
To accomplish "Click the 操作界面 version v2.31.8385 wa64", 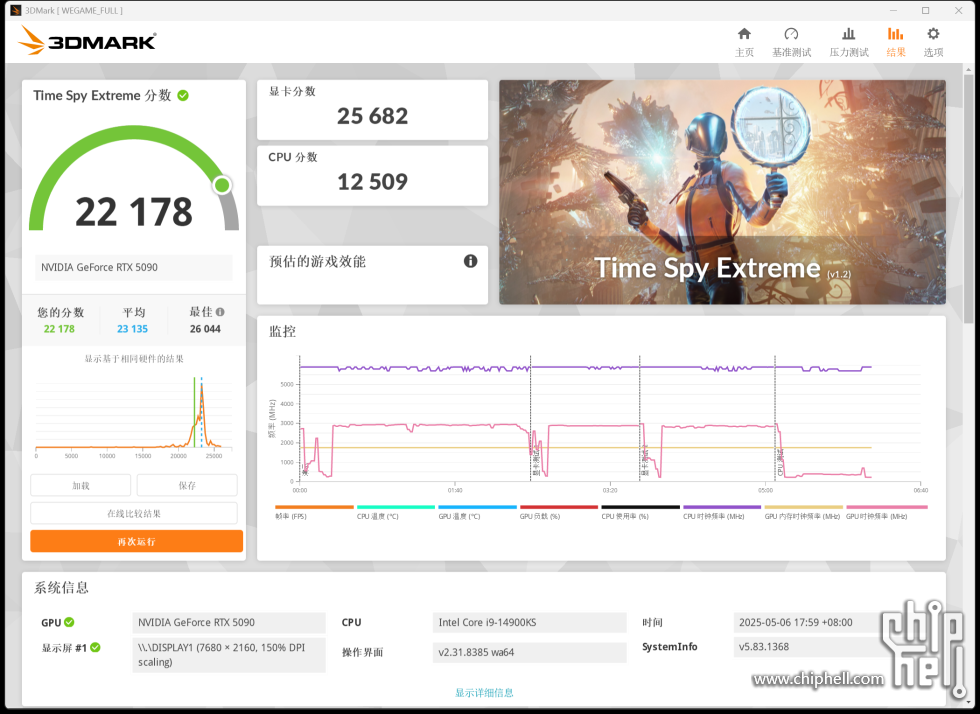I will point(529,652).
